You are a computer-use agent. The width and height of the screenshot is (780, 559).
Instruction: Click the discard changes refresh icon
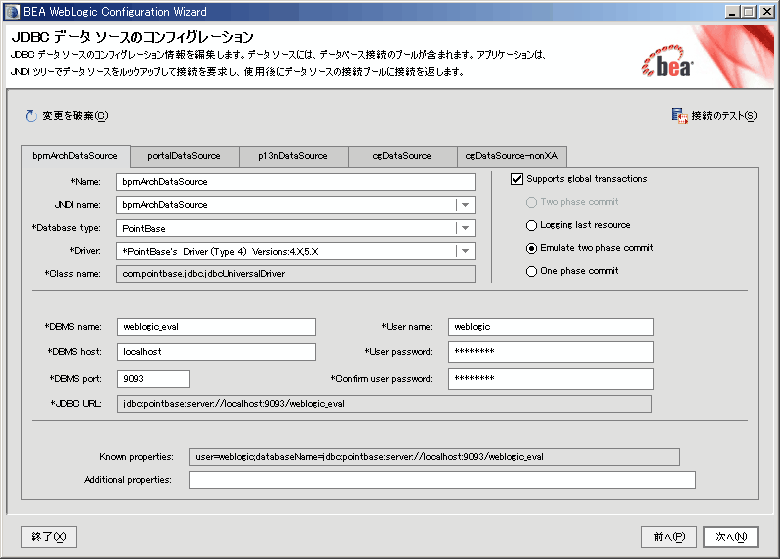tap(31, 116)
